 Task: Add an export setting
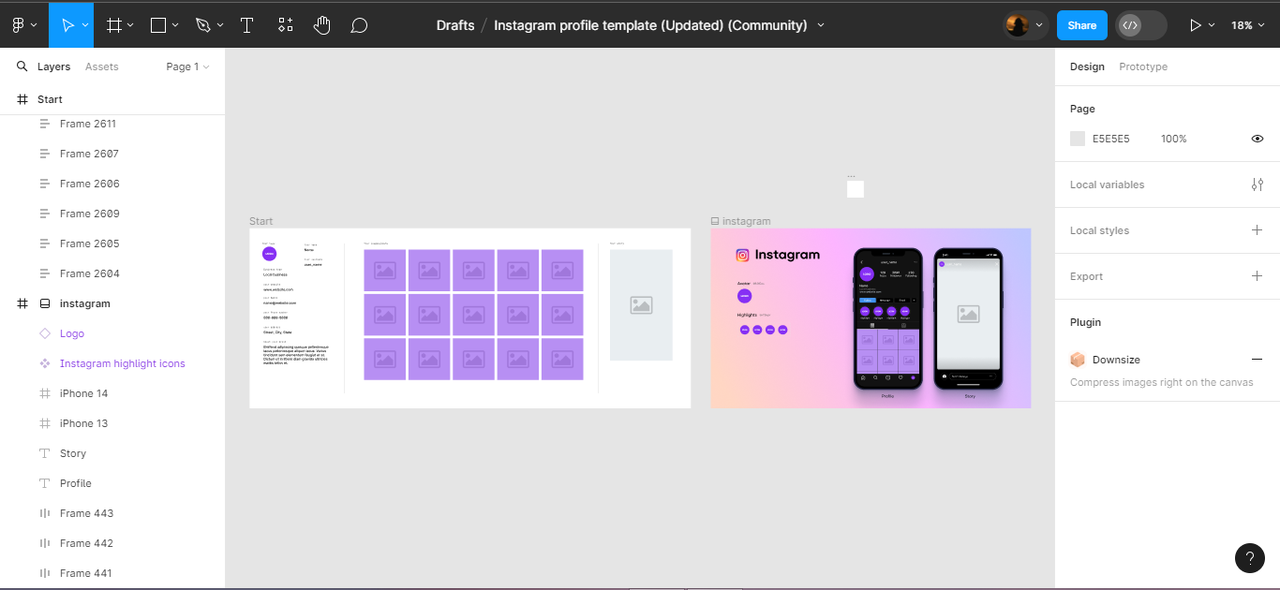click(1257, 276)
